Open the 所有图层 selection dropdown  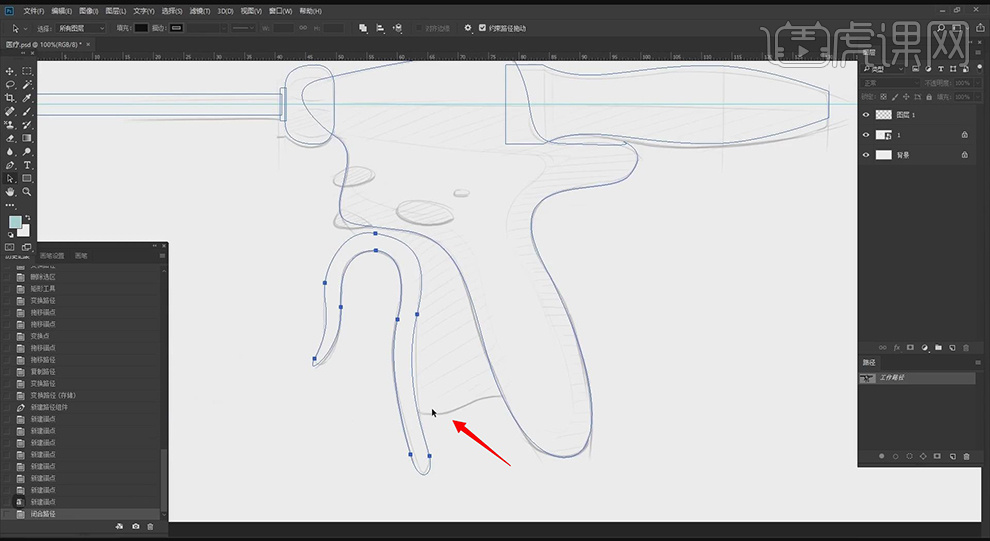(x=80, y=28)
